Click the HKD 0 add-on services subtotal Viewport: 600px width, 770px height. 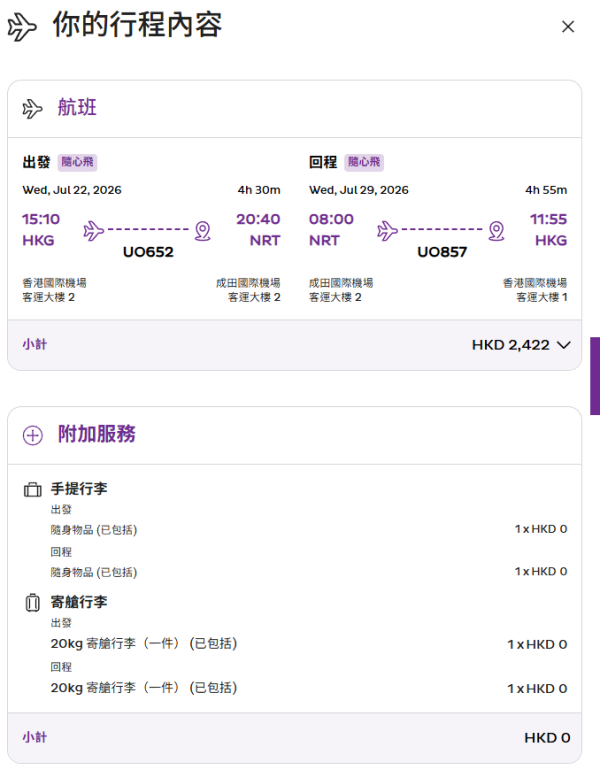tap(547, 738)
